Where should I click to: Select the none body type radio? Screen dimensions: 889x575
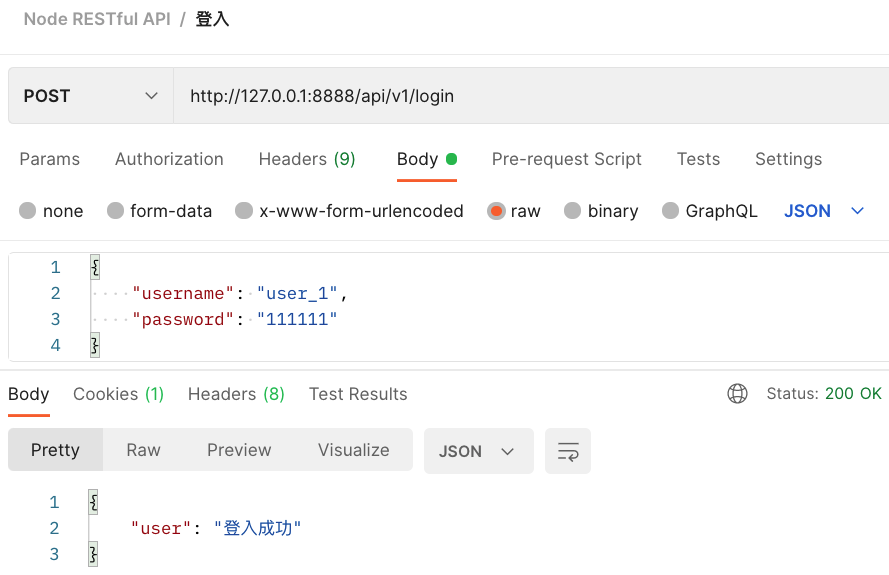[27, 211]
